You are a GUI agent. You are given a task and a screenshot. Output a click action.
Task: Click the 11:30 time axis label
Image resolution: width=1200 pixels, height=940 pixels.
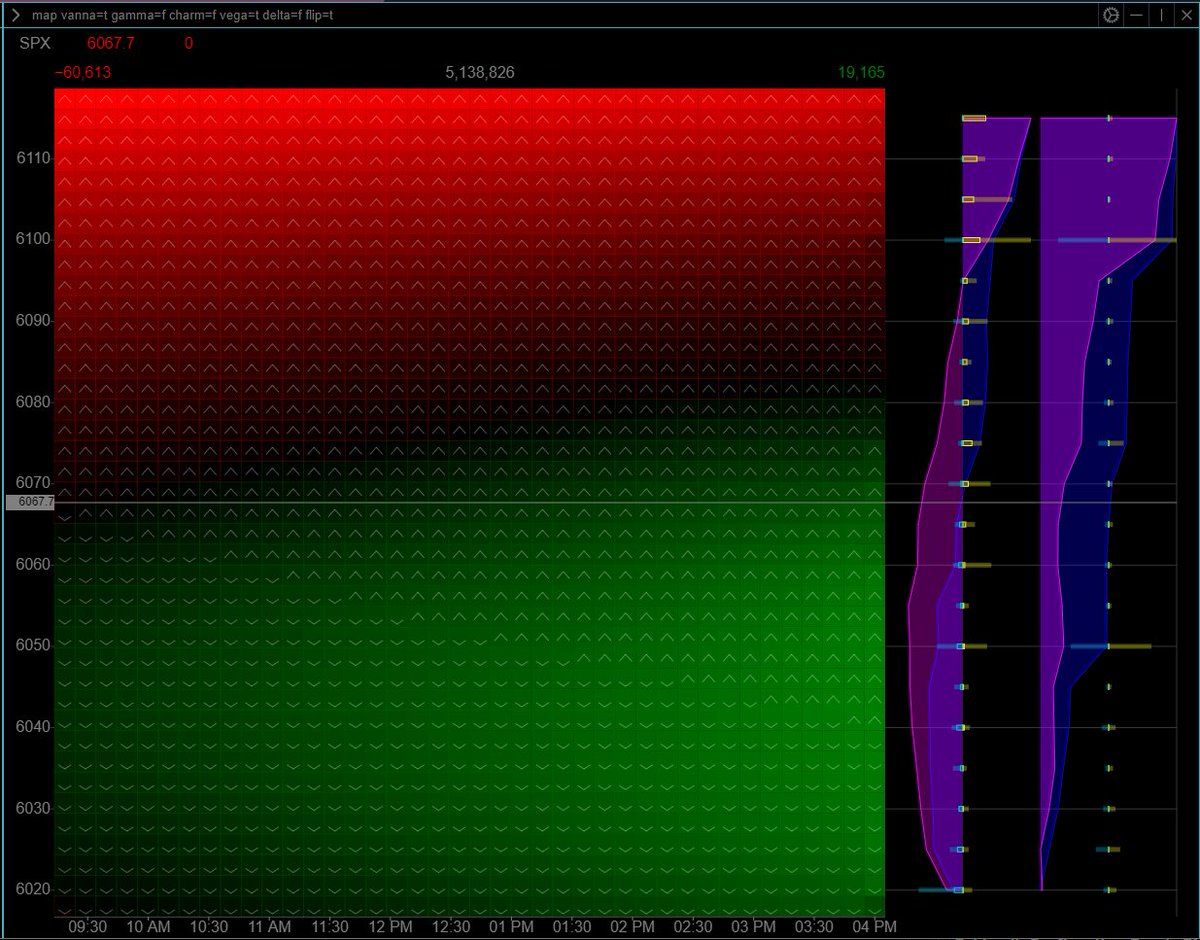click(329, 927)
